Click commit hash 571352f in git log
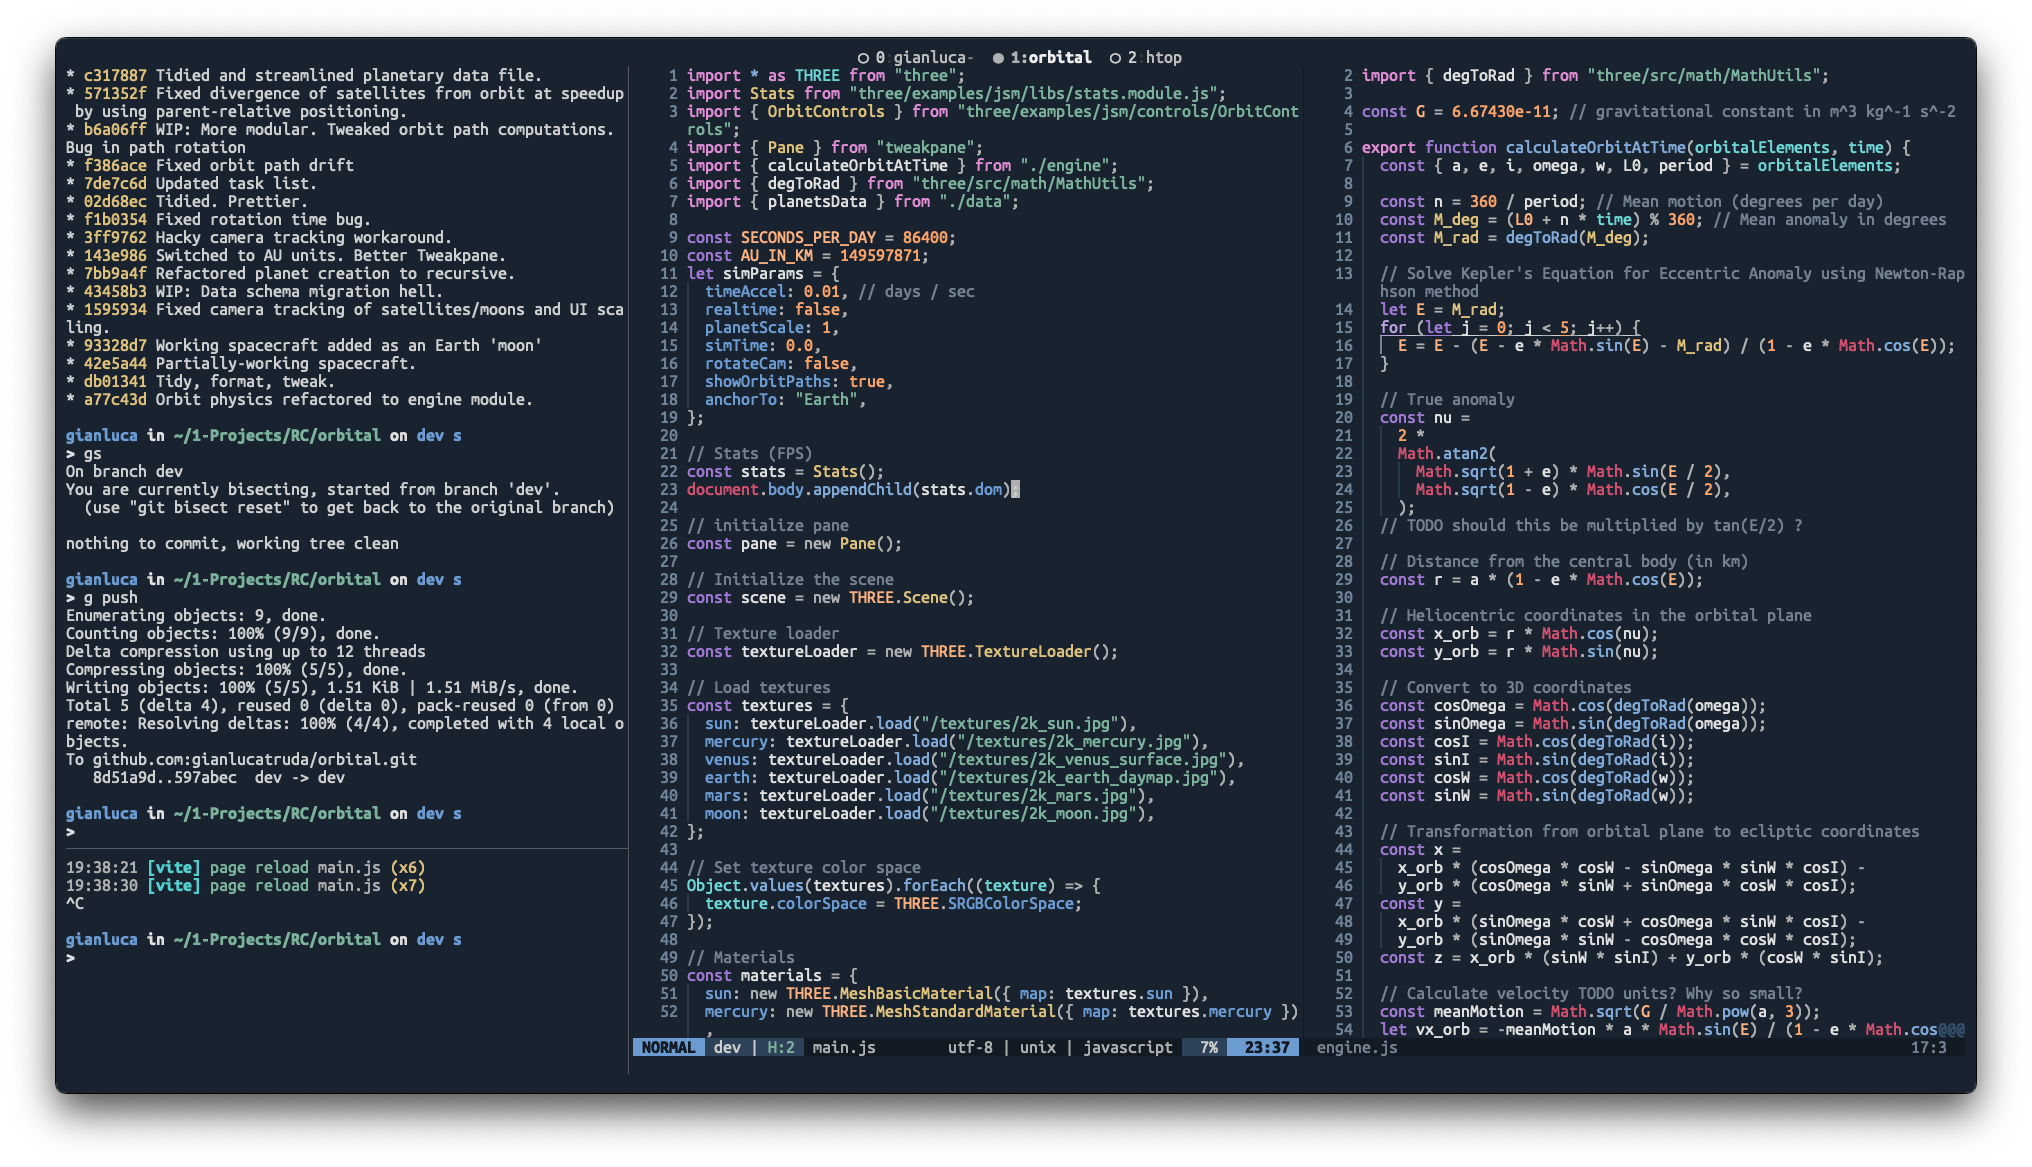Screen dimensions: 2032x1167 pos(115,93)
